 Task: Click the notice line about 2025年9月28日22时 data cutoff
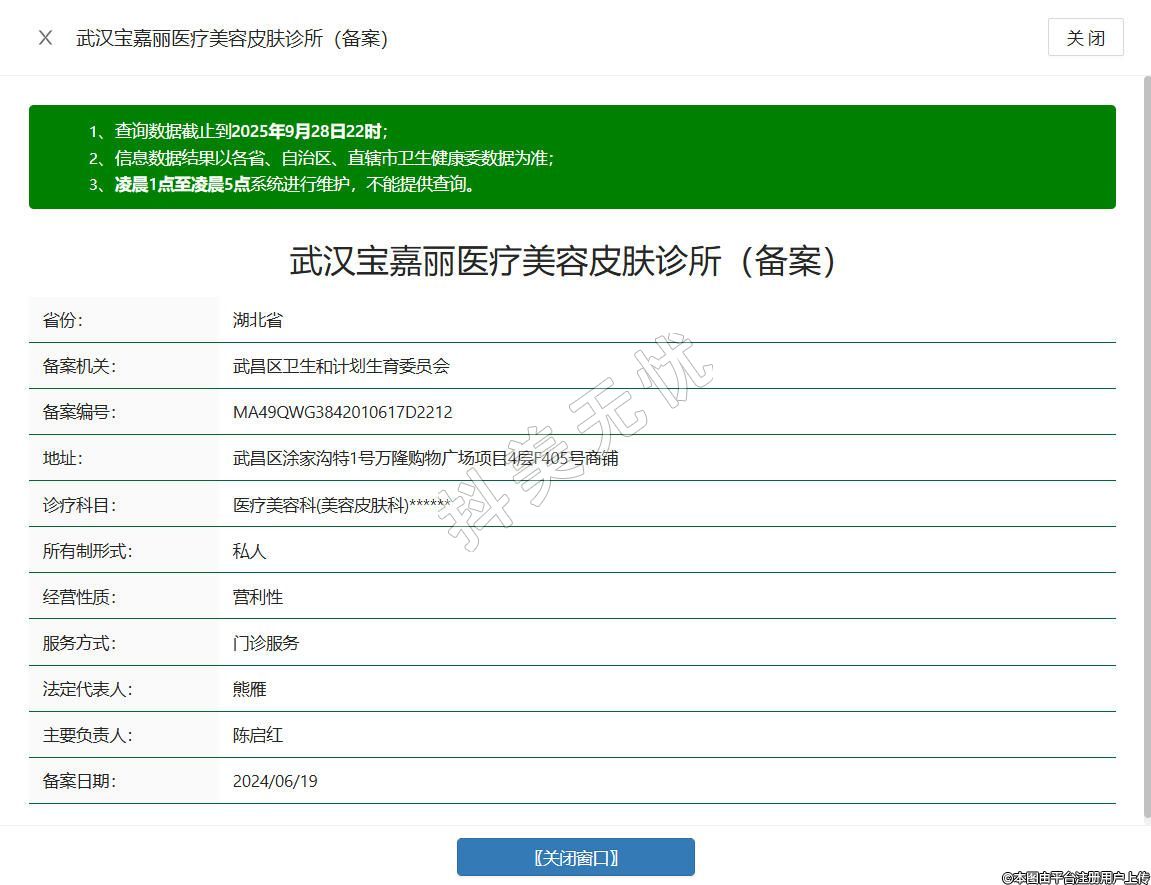pos(250,131)
